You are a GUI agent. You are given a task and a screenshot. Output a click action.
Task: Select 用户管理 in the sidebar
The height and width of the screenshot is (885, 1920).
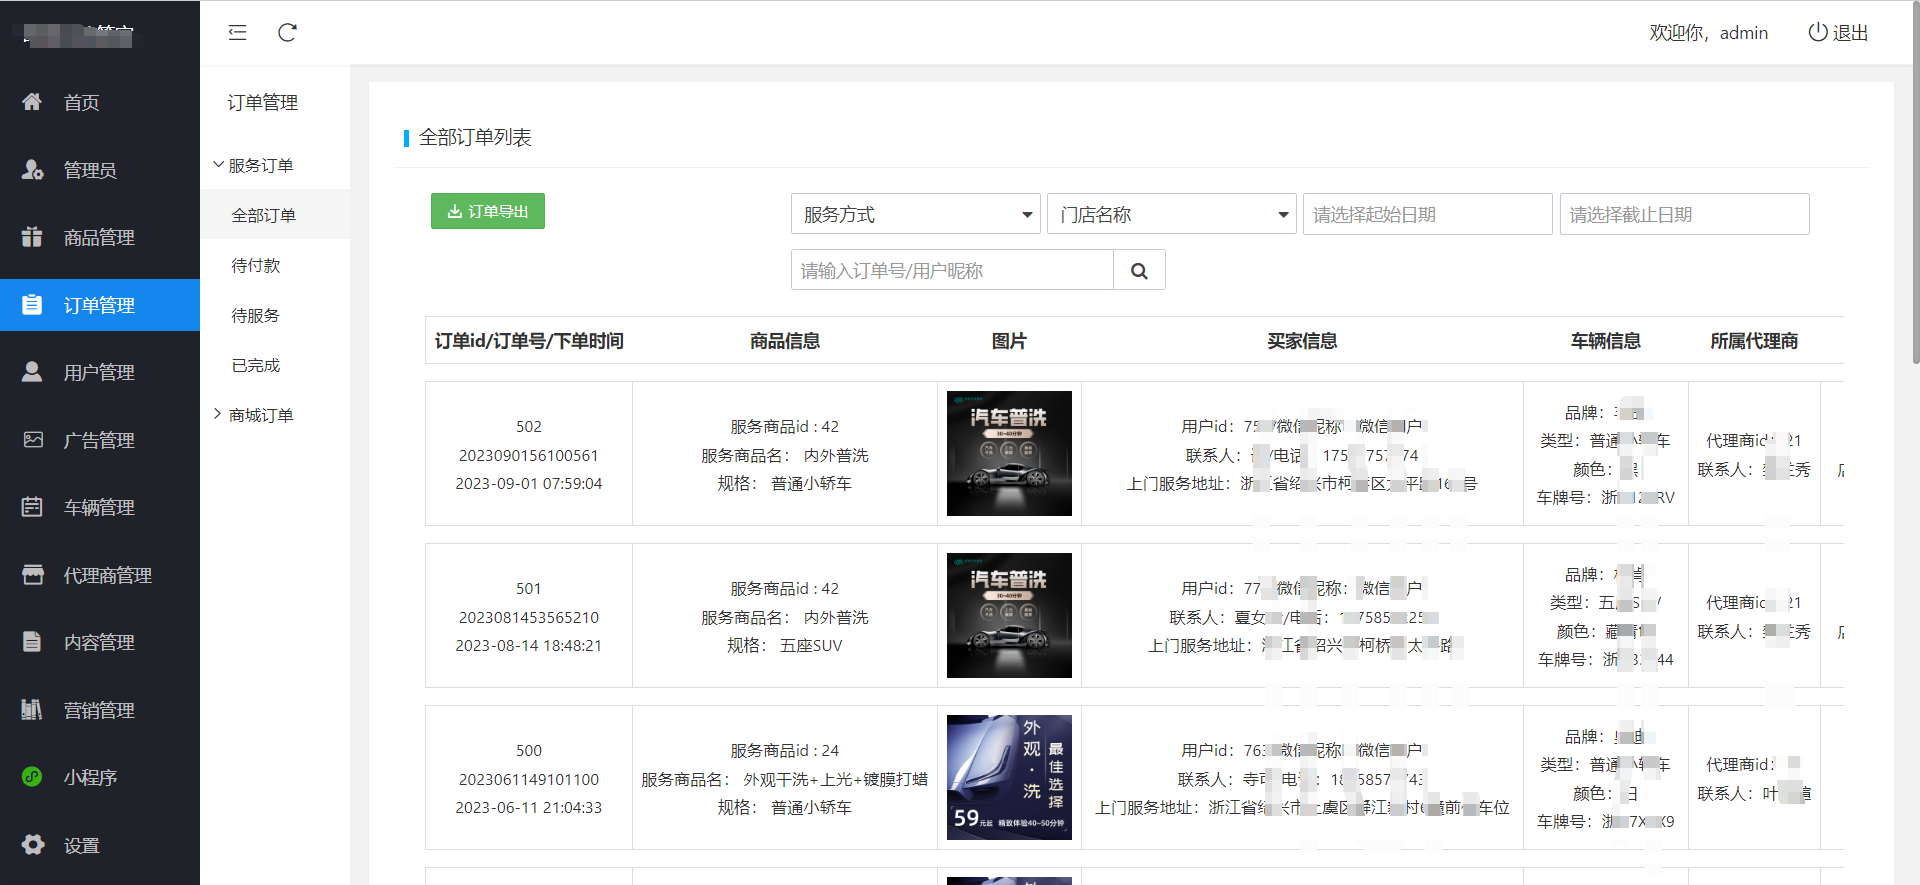pos(100,372)
